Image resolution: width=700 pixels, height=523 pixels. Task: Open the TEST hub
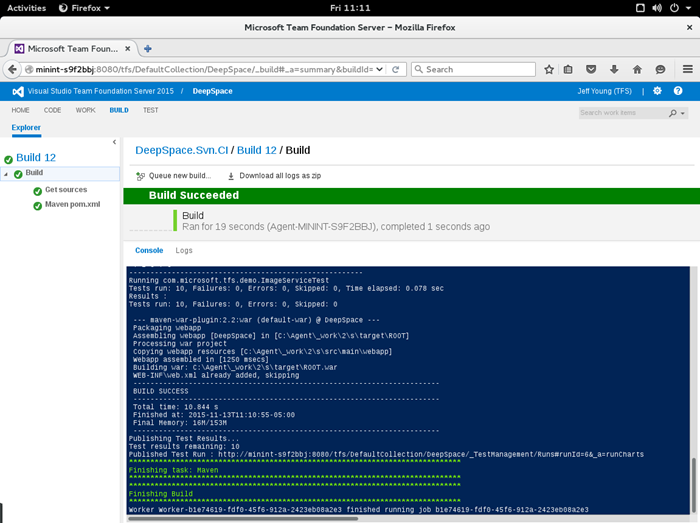[x=150, y=110]
